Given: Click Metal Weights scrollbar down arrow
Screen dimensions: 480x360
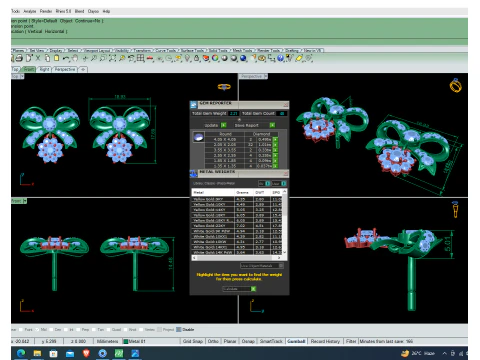Looking at the screenshot, I should 284,252.
